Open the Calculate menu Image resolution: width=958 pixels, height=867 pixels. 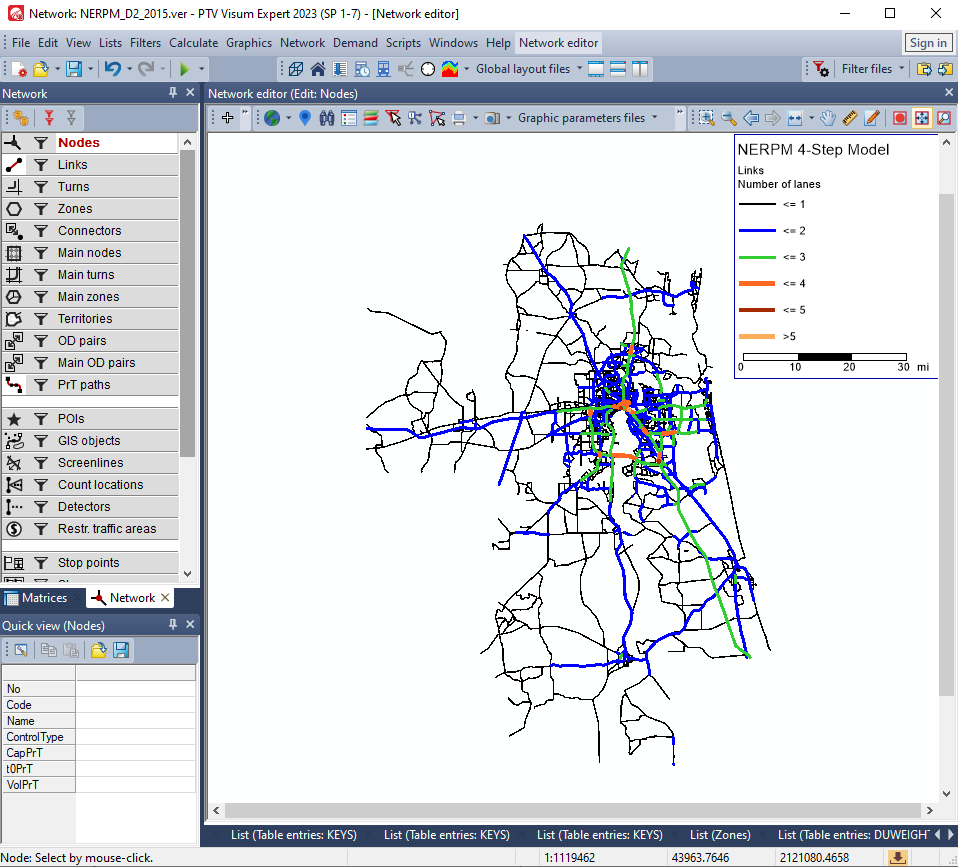pos(193,43)
